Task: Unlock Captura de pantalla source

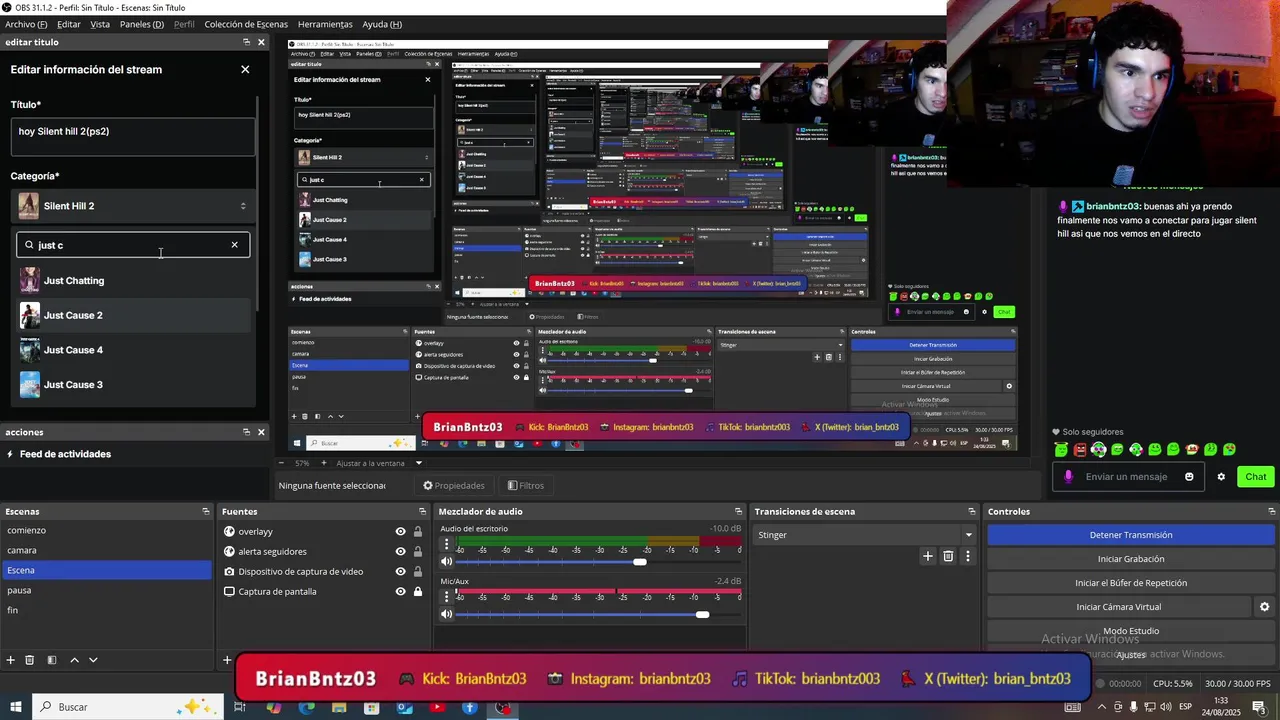Action: tap(418, 592)
